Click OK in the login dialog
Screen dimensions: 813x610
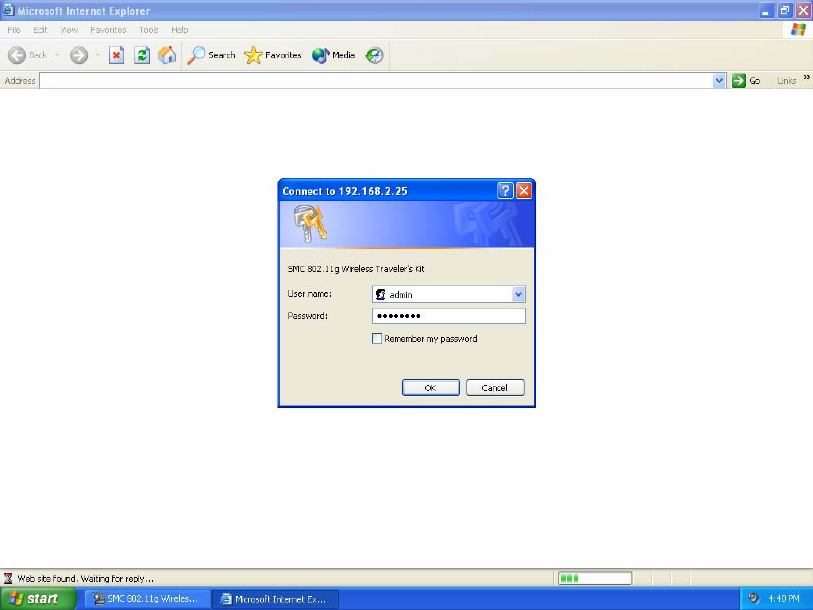click(430, 387)
